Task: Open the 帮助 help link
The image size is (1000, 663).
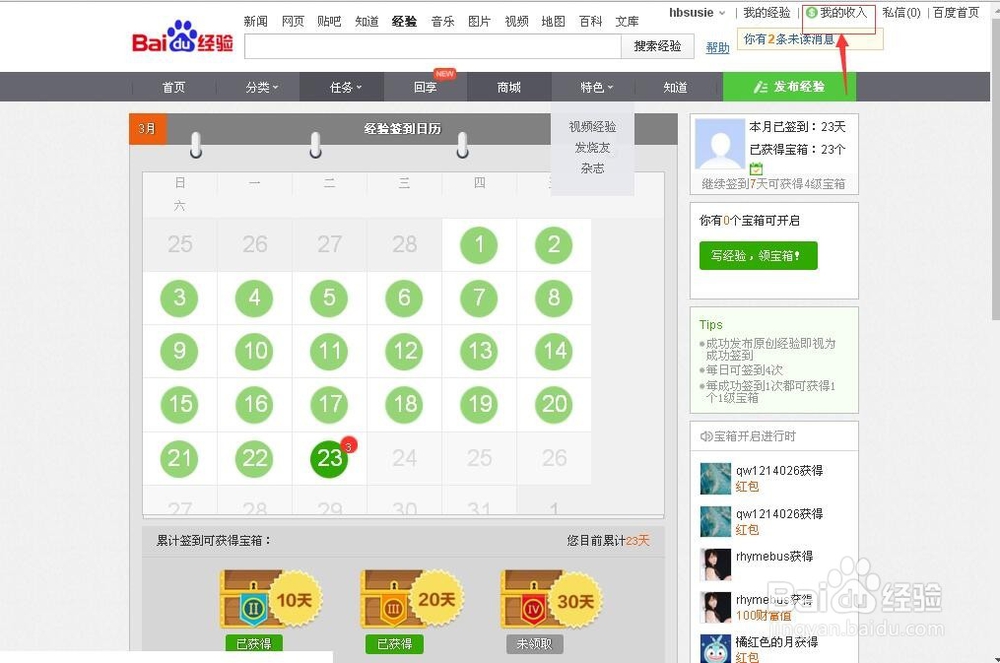Action: tap(718, 47)
